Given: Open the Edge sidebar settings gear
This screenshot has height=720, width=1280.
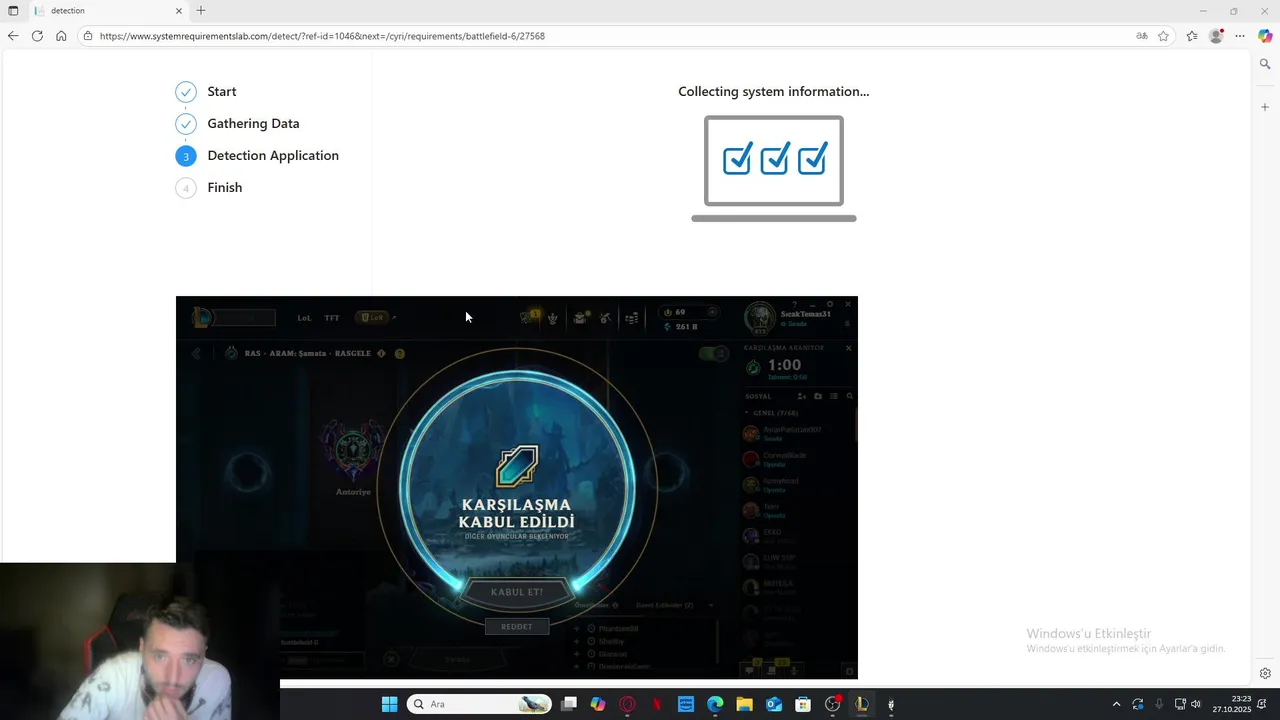Looking at the screenshot, I should [x=1265, y=673].
